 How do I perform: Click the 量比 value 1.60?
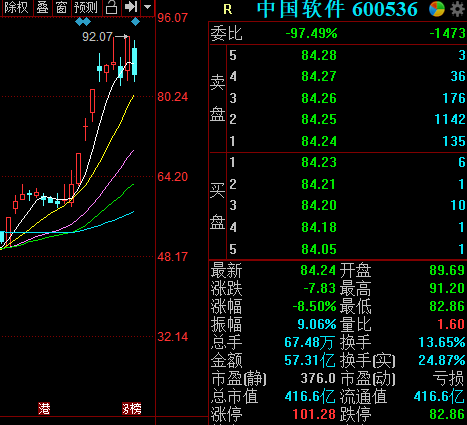click(451, 324)
